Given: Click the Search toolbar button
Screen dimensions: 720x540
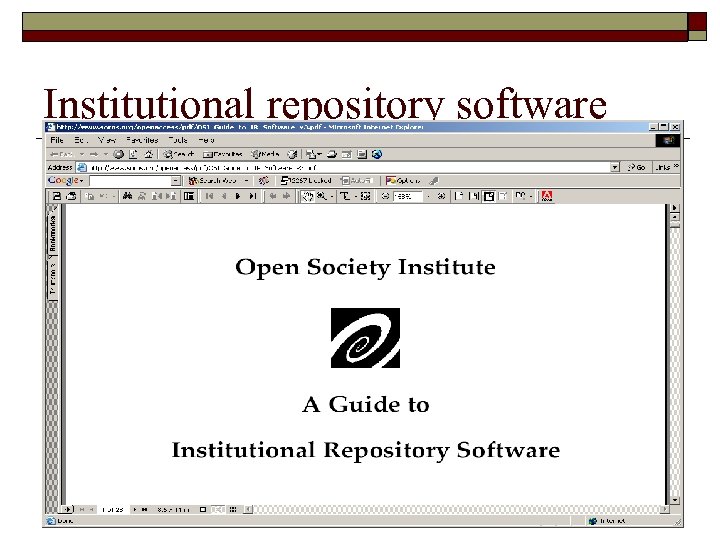Looking at the screenshot, I should 179,154.
